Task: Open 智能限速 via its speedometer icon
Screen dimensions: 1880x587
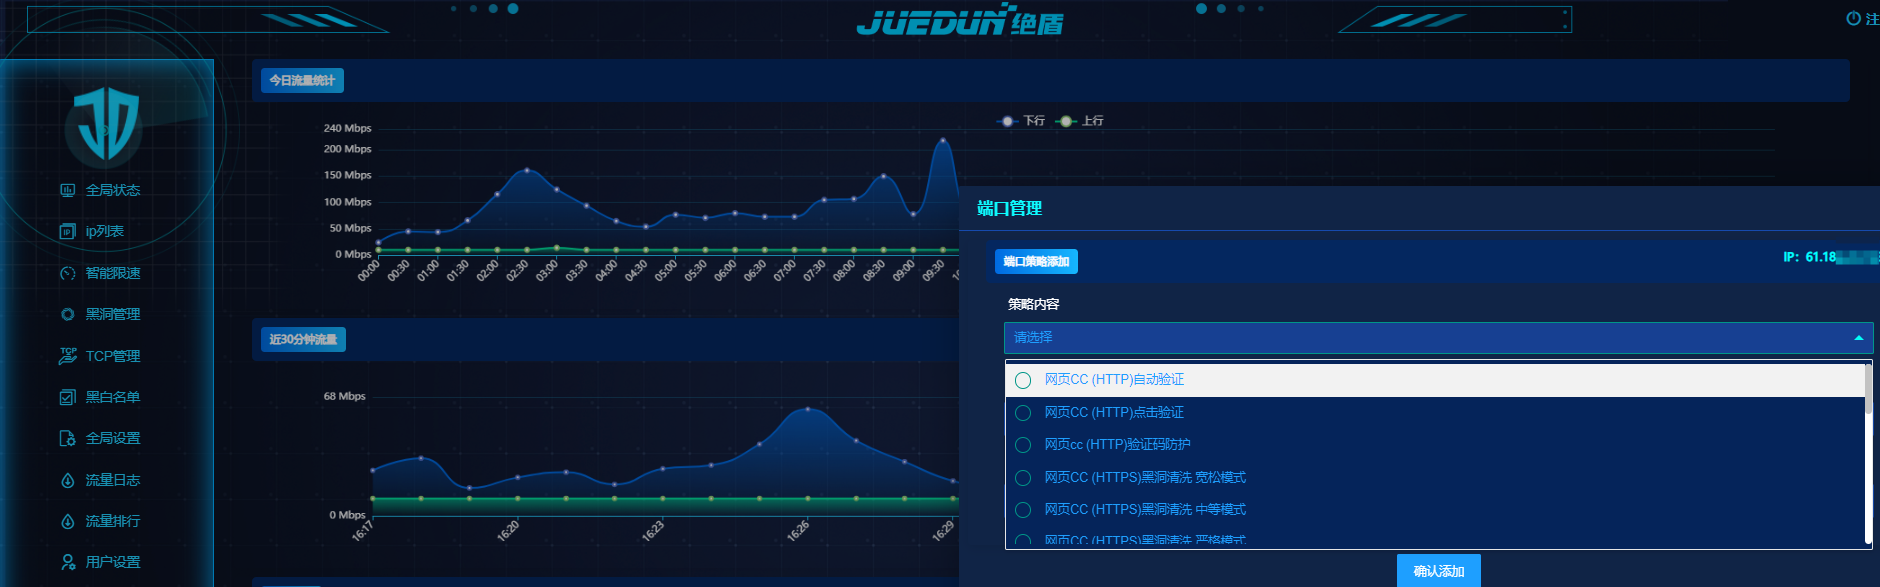Action: coord(67,273)
